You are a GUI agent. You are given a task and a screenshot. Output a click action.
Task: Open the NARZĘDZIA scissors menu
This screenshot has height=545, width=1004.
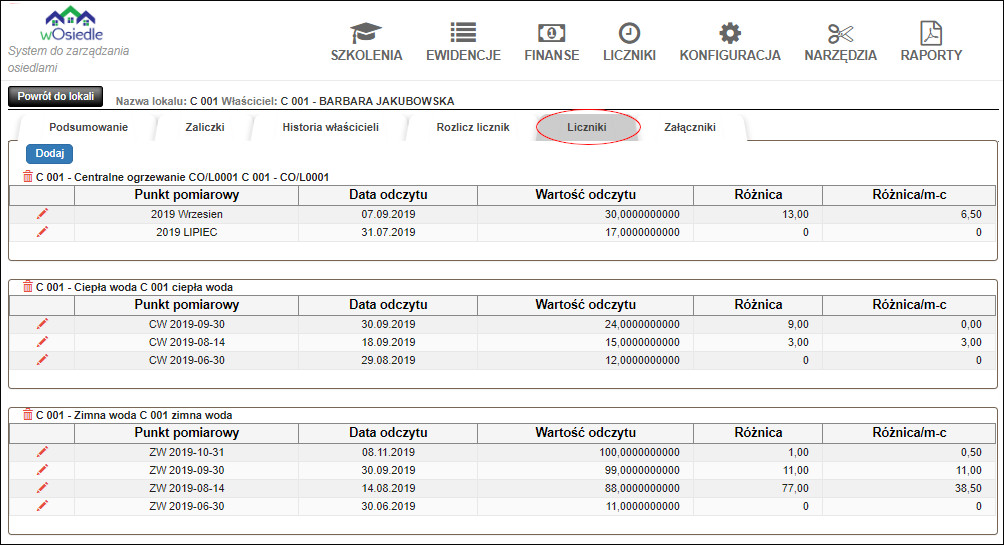pos(840,42)
